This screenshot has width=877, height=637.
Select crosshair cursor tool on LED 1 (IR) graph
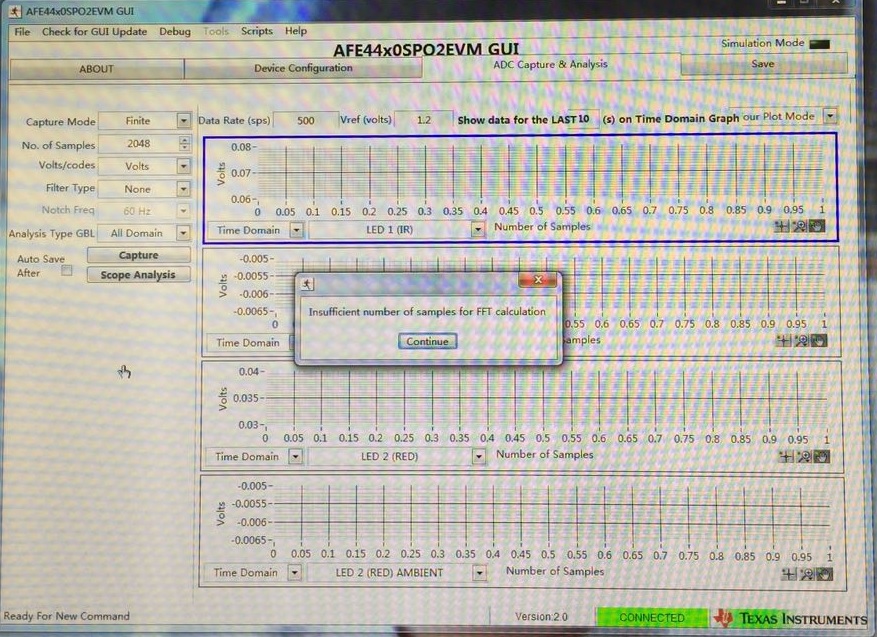(782, 227)
